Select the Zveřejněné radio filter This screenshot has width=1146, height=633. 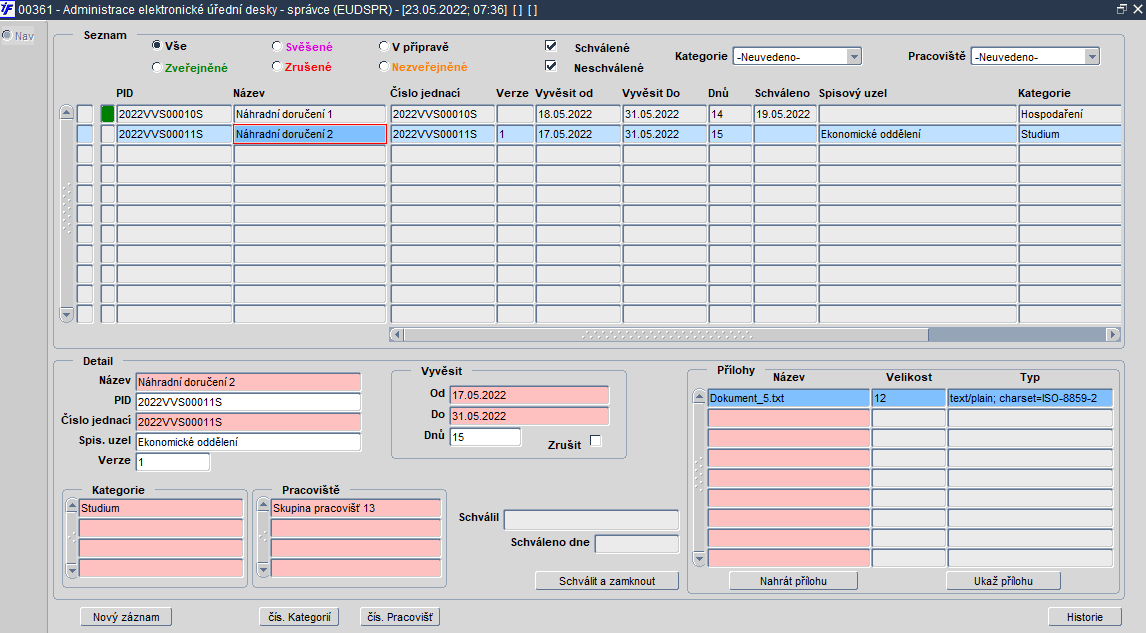(x=157, y=67)
